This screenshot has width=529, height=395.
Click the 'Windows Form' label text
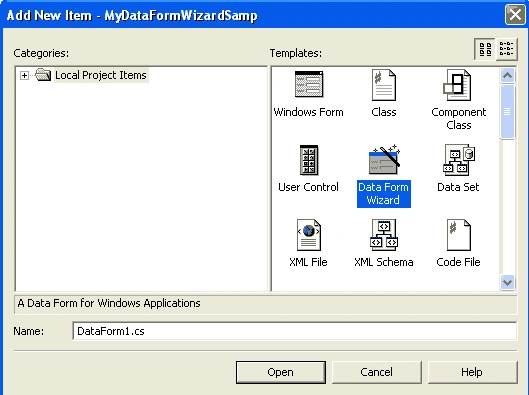point(309,112)
